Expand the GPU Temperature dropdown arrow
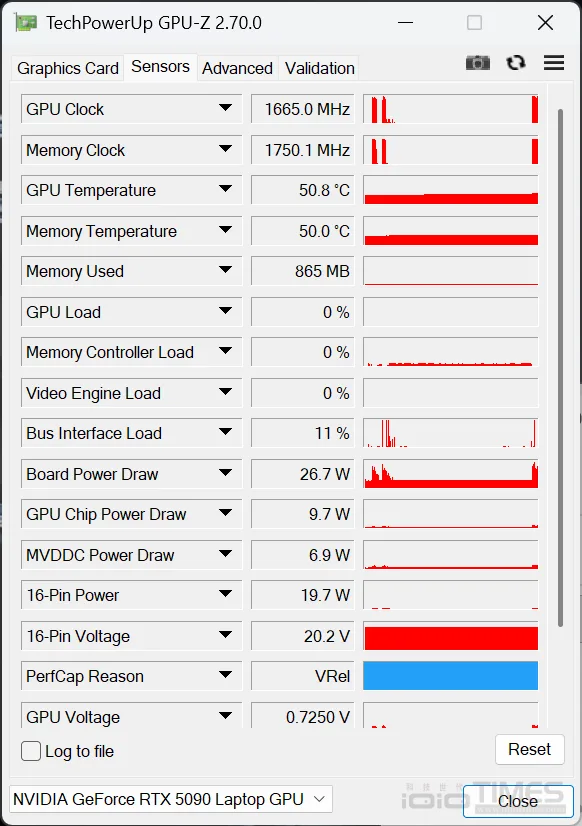This screenshot has width=582, height=826. (x=225, y=189)
